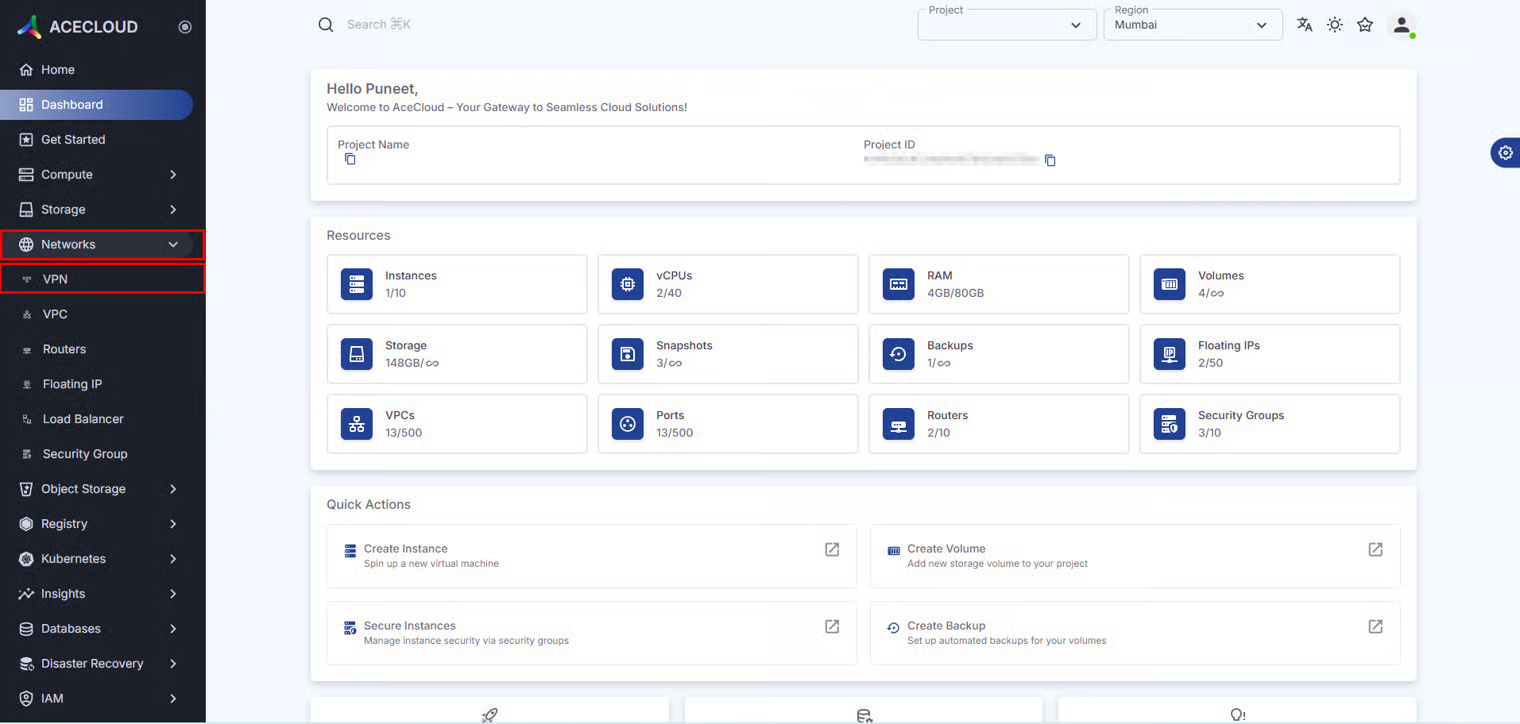Image resolution: width=1520 pixels, height=724 pixels.
Task: Open the Floating IPs resource card
Action: [x=1269, y=354]
